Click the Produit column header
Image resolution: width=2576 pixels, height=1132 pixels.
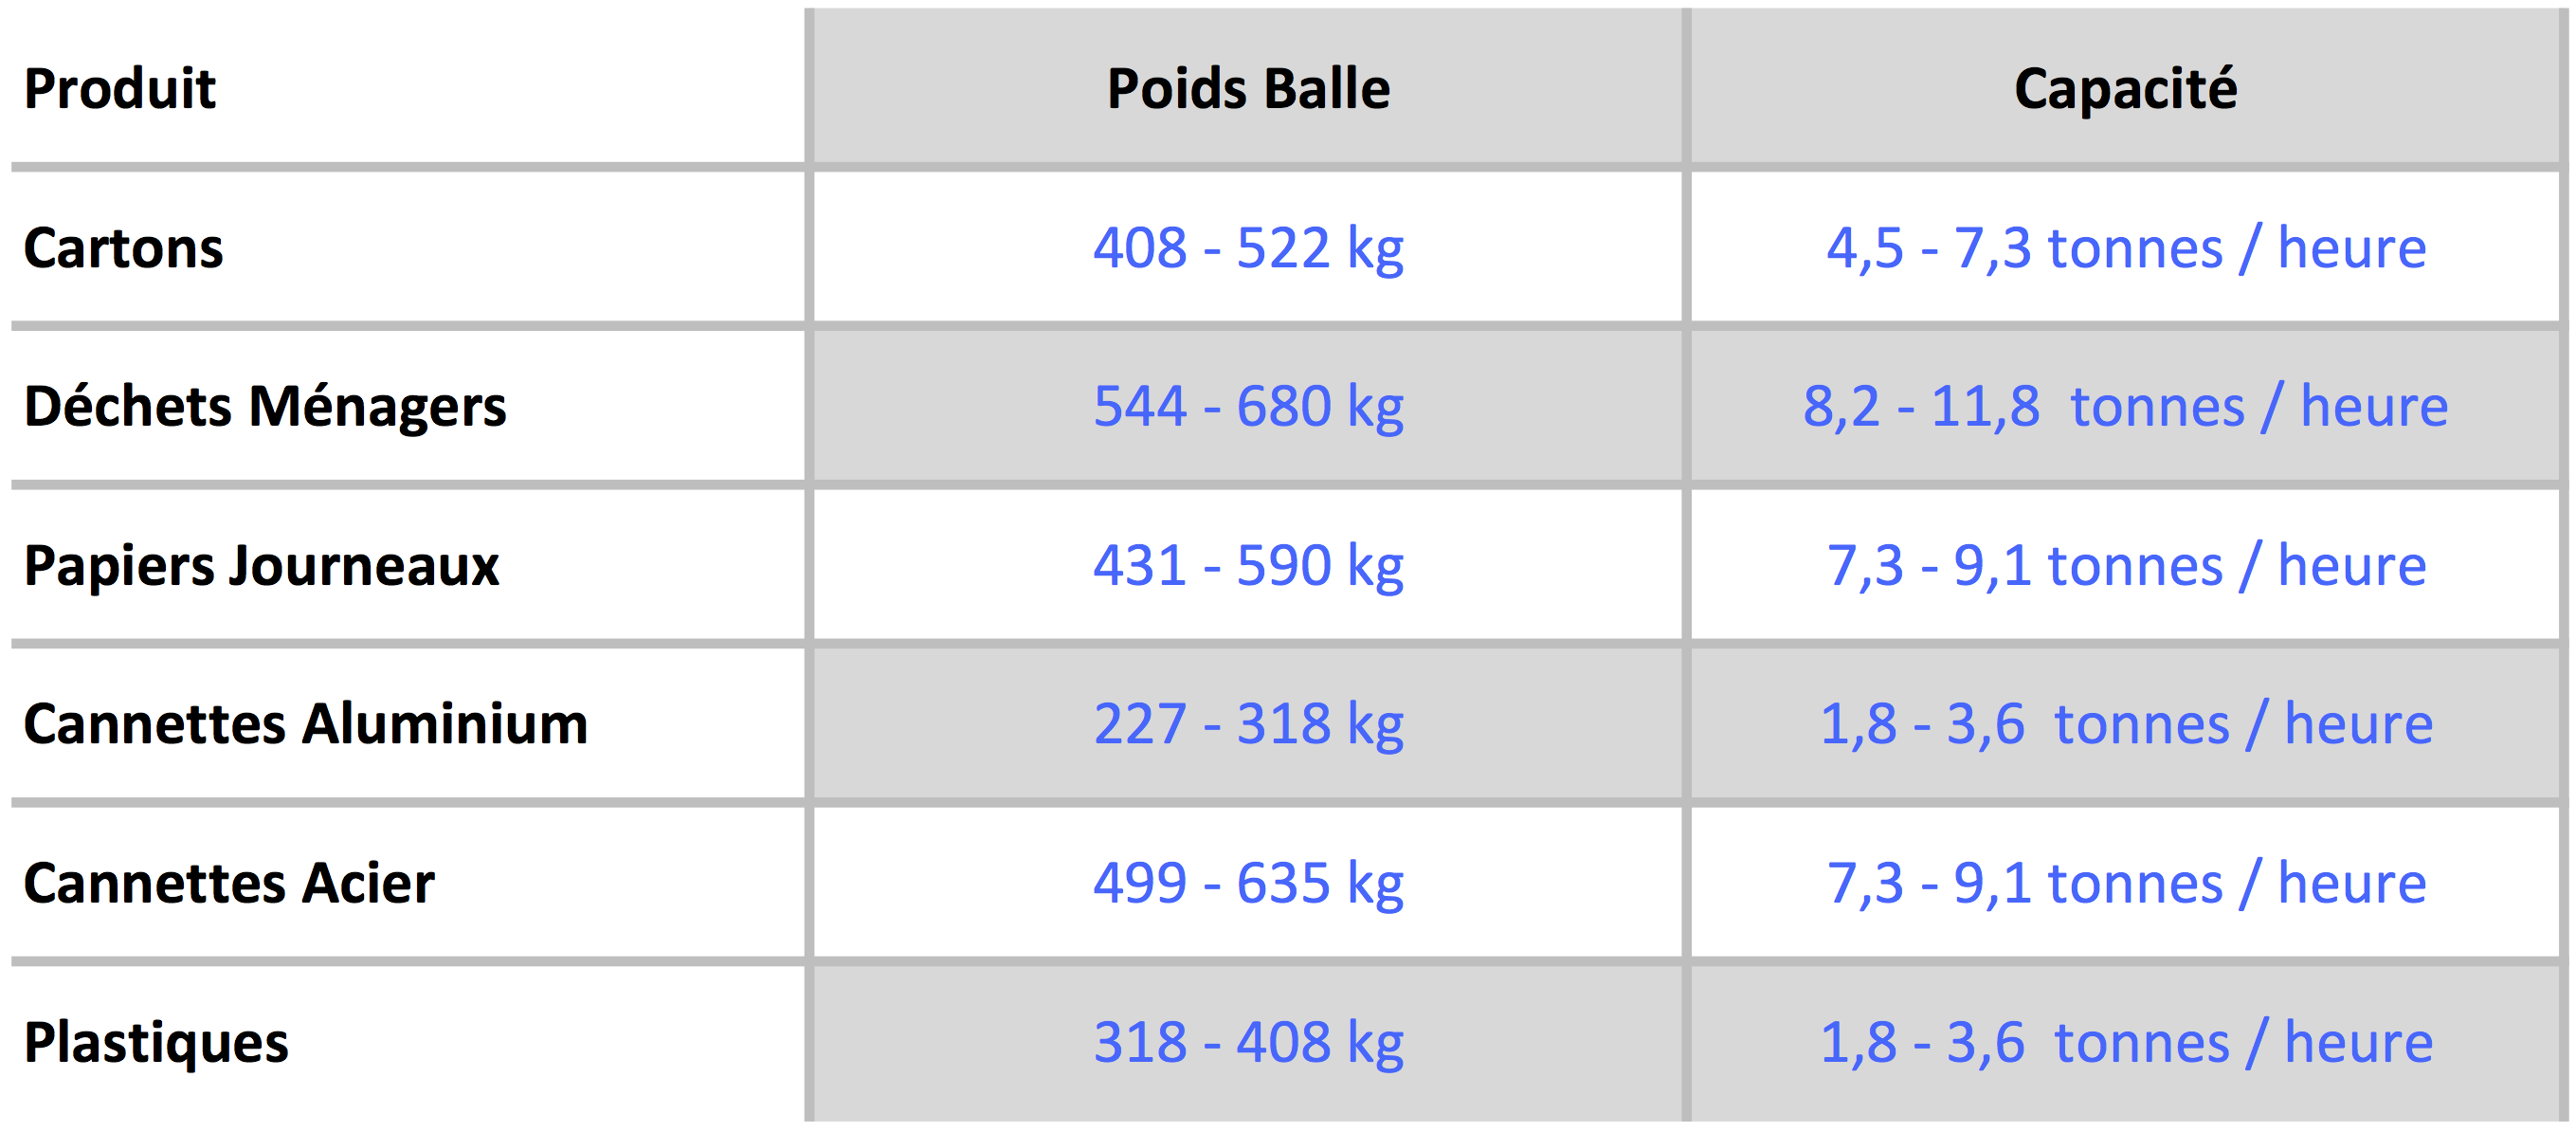coord(120,88)
